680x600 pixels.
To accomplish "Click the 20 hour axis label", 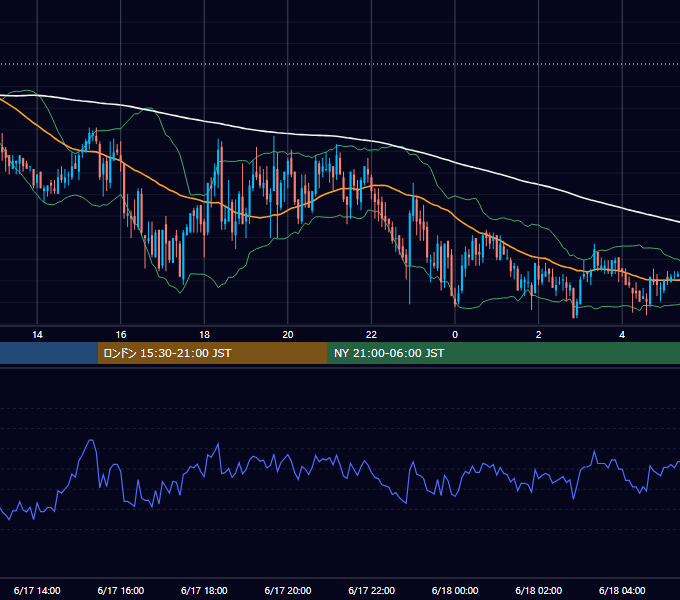I will pos(288,335).
